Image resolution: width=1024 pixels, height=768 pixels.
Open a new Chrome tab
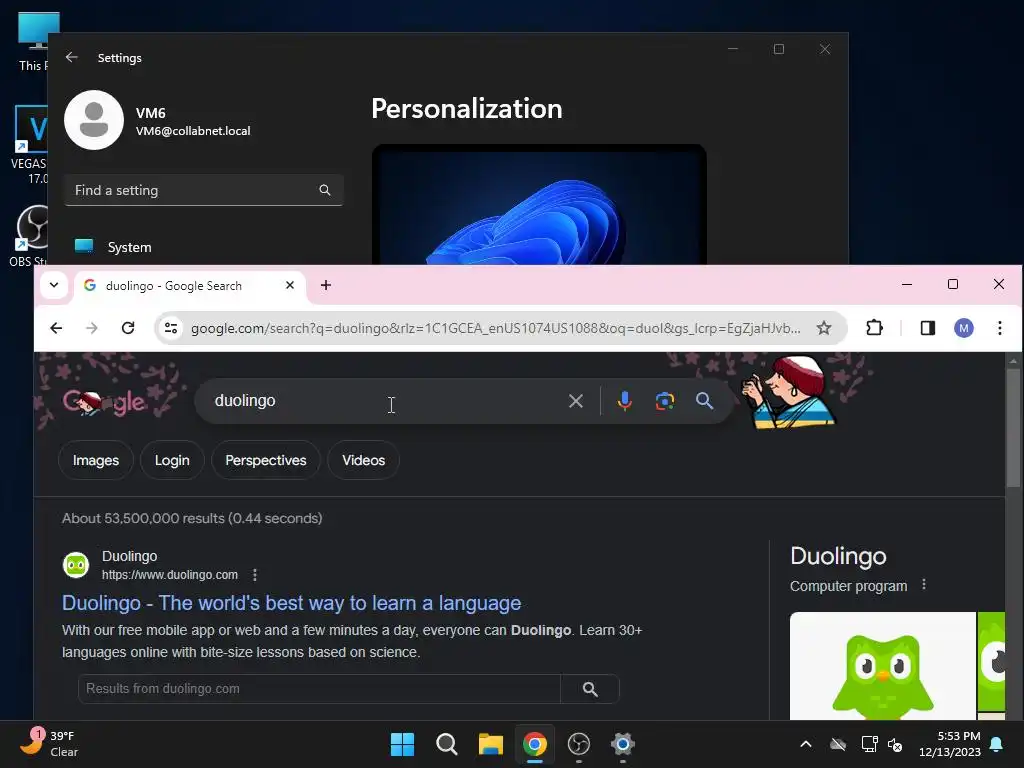[326, 285]
